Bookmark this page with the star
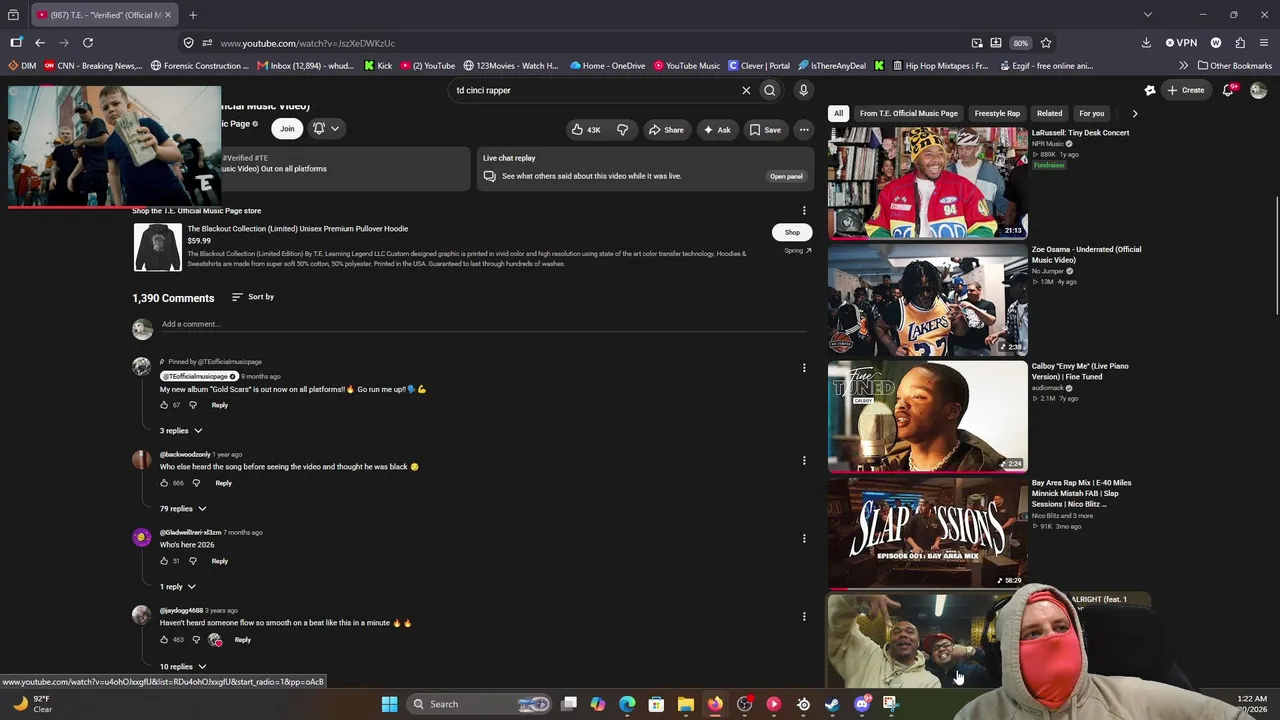 click(1046, 43)
